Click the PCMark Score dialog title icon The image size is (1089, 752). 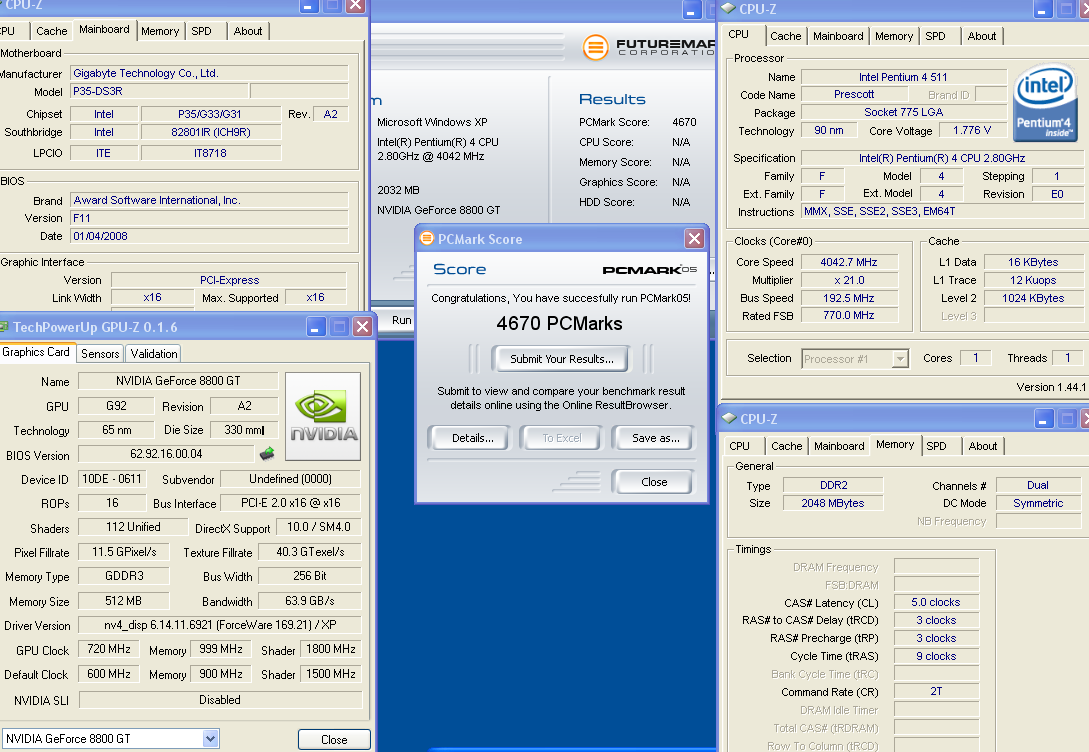(x=427, y=238)
